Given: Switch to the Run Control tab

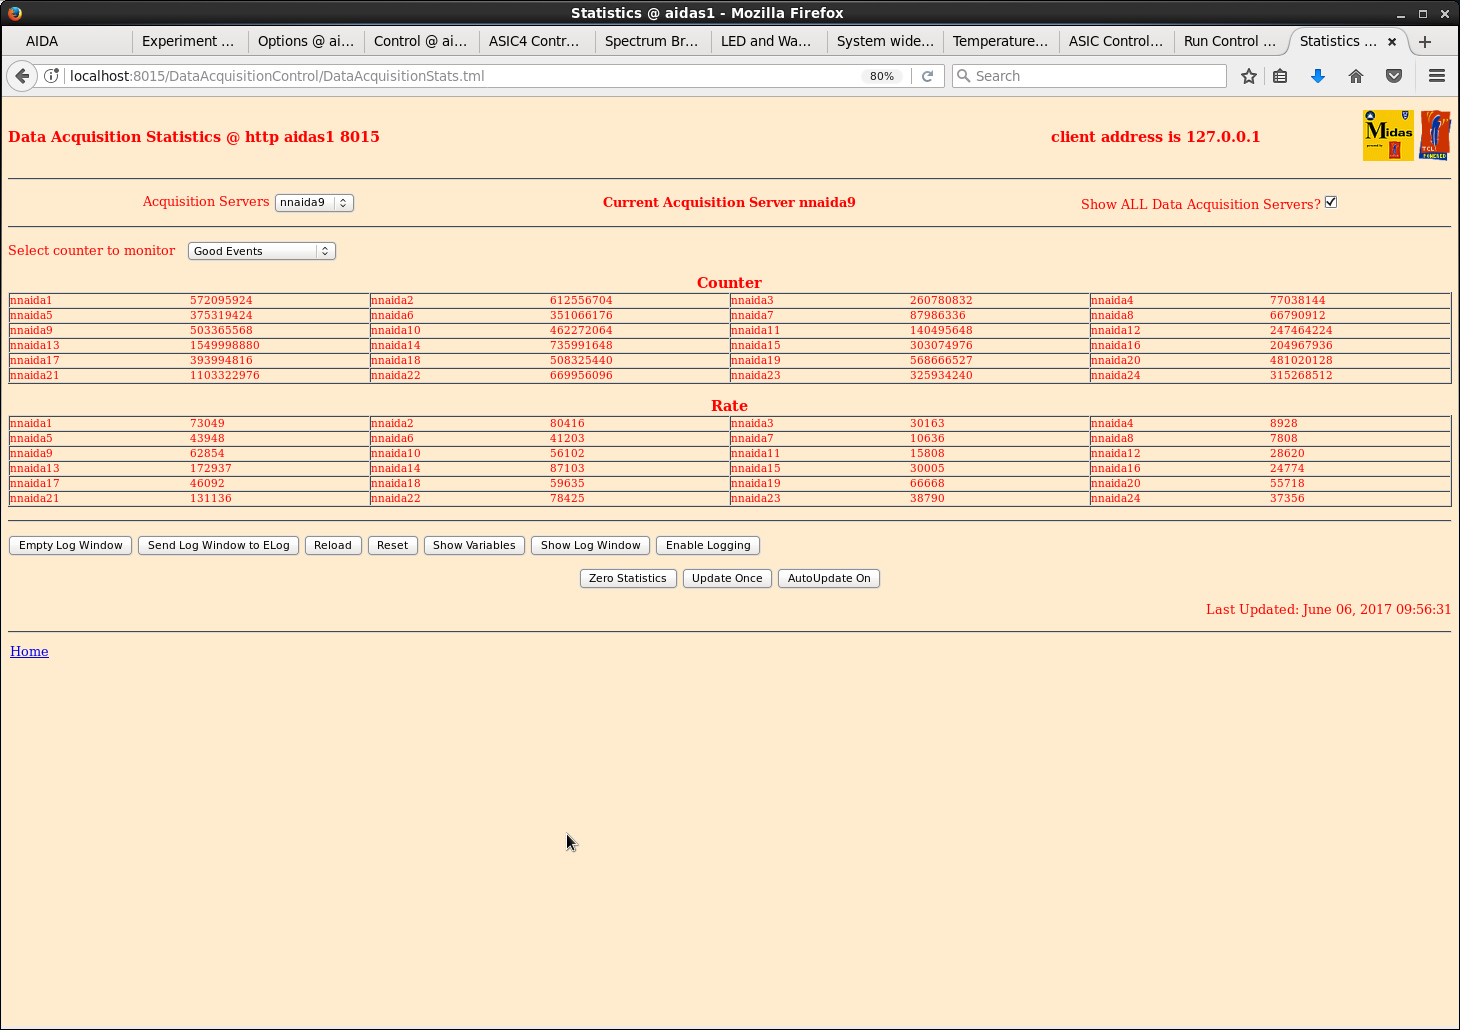Looking at the screenshot, I should [1229, 41].
